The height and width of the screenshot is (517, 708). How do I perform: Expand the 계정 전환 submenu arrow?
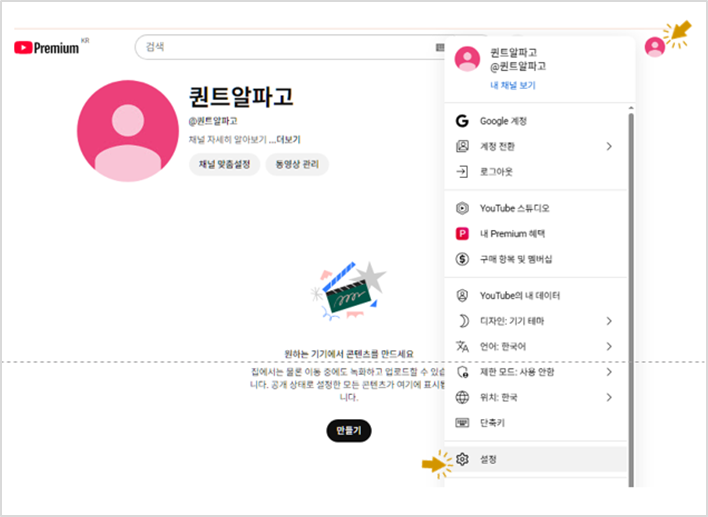tap(609, 146)
